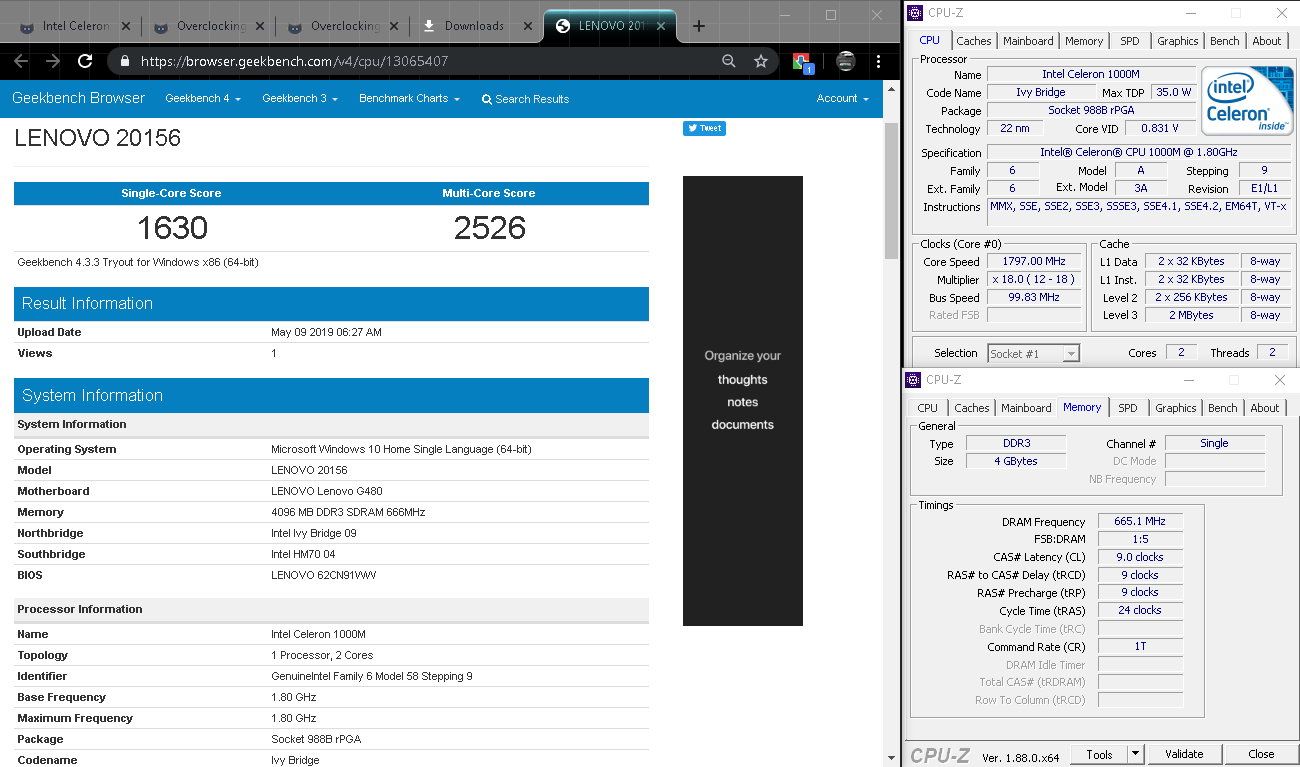Select Mainboard tab in lower CPU-Z window

(x=1026, y=408)
